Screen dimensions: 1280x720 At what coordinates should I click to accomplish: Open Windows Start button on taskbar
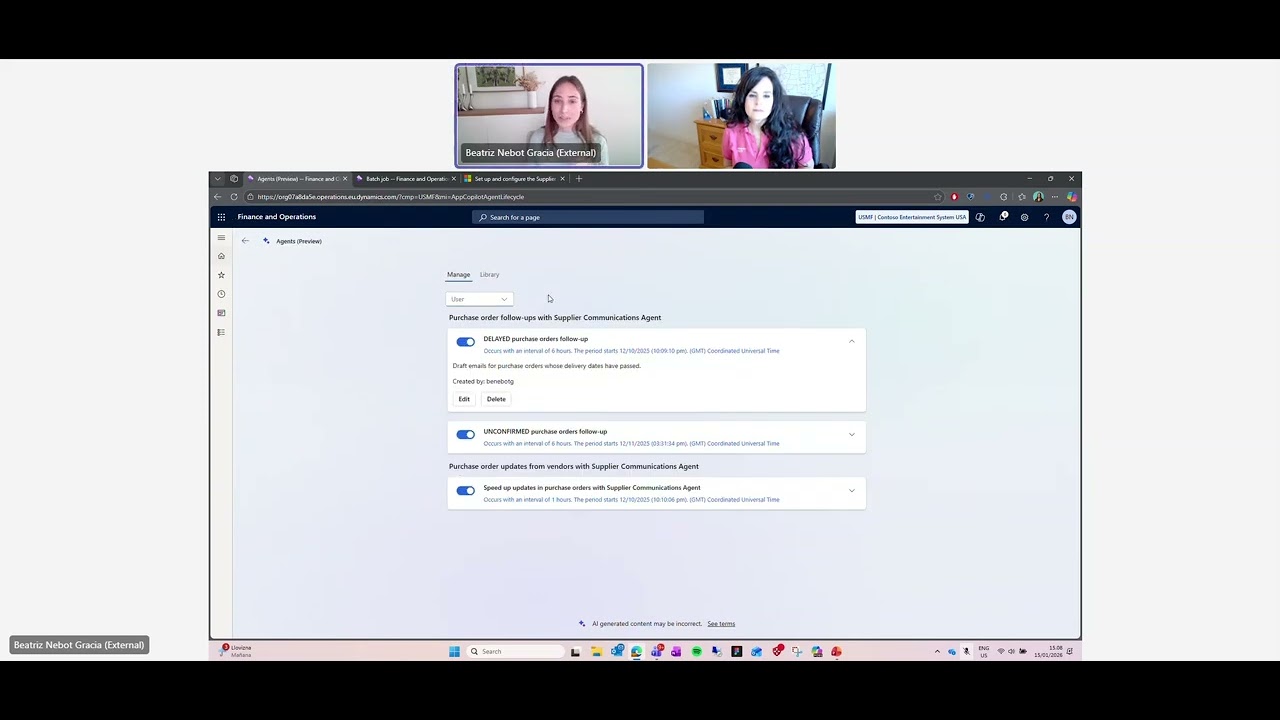click(x=454, y=652)
